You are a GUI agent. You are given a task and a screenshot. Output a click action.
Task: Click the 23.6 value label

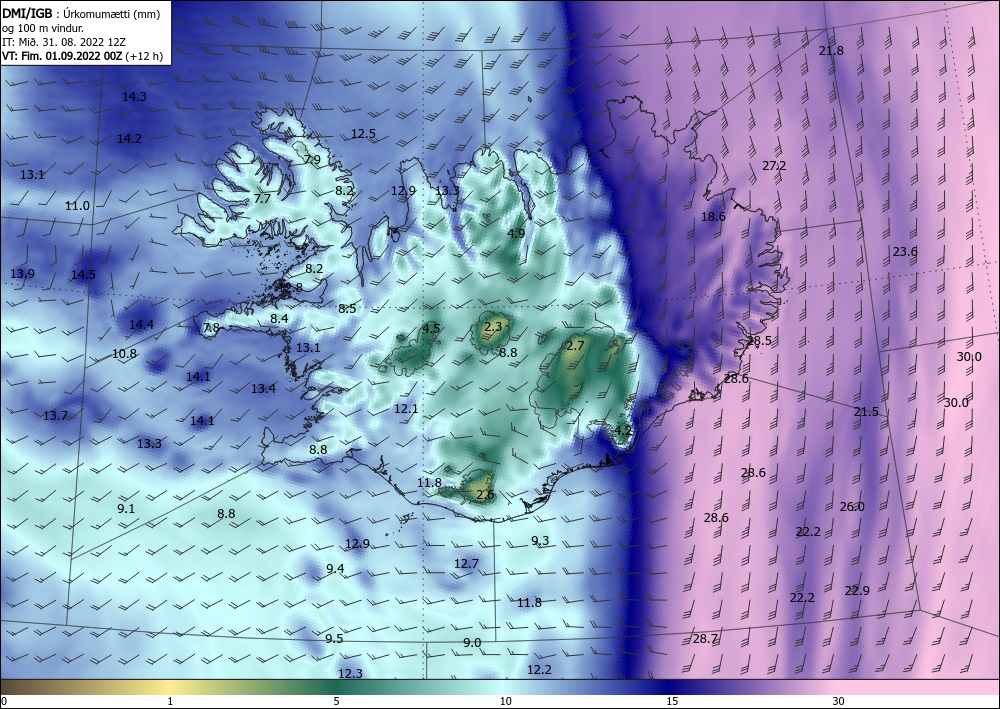tap(904, 252)
